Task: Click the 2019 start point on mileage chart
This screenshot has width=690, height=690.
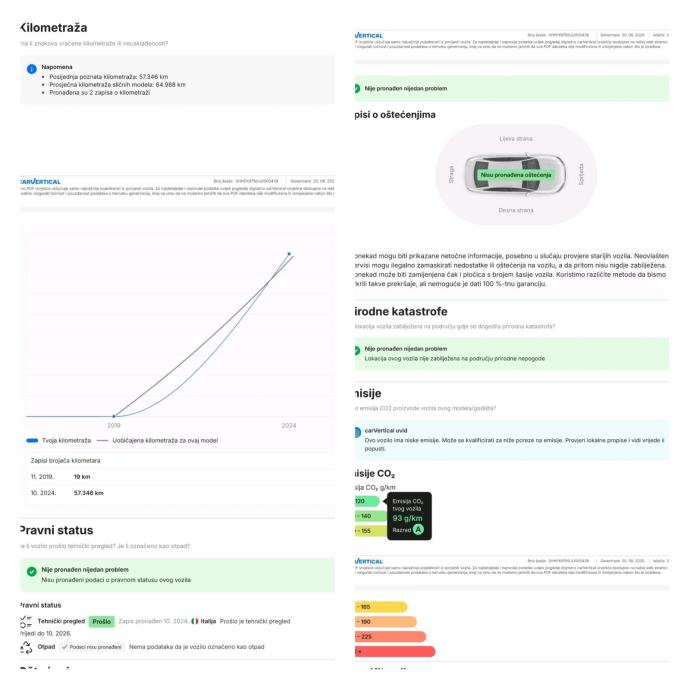Action: click(114, 415)
